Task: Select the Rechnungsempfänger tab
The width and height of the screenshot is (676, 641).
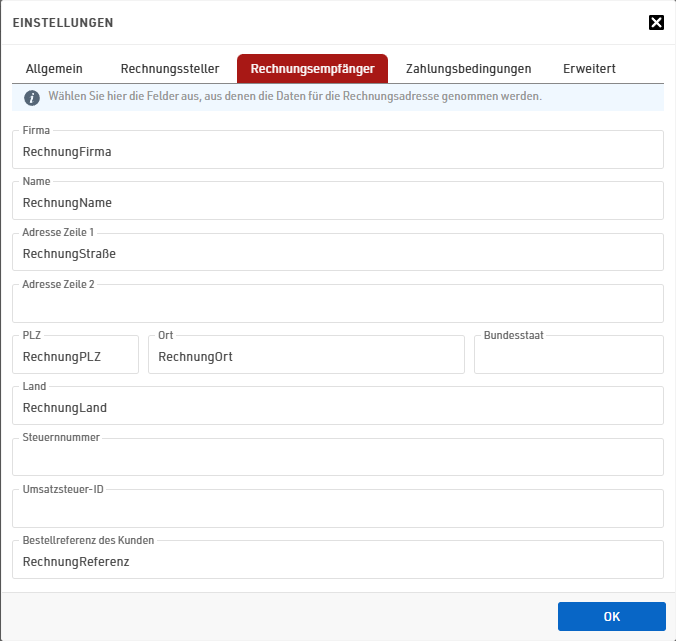Action: pyautogui.click(x=312, y=69)
